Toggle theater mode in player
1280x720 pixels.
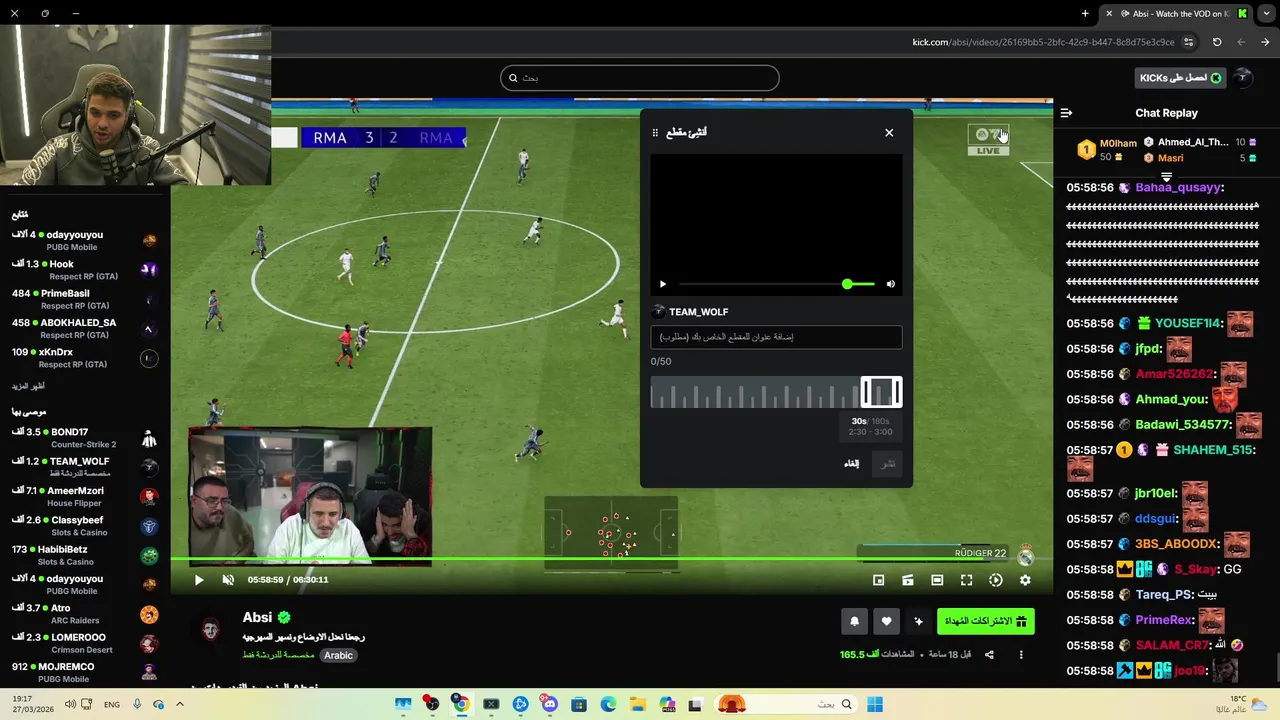point(937,580)
